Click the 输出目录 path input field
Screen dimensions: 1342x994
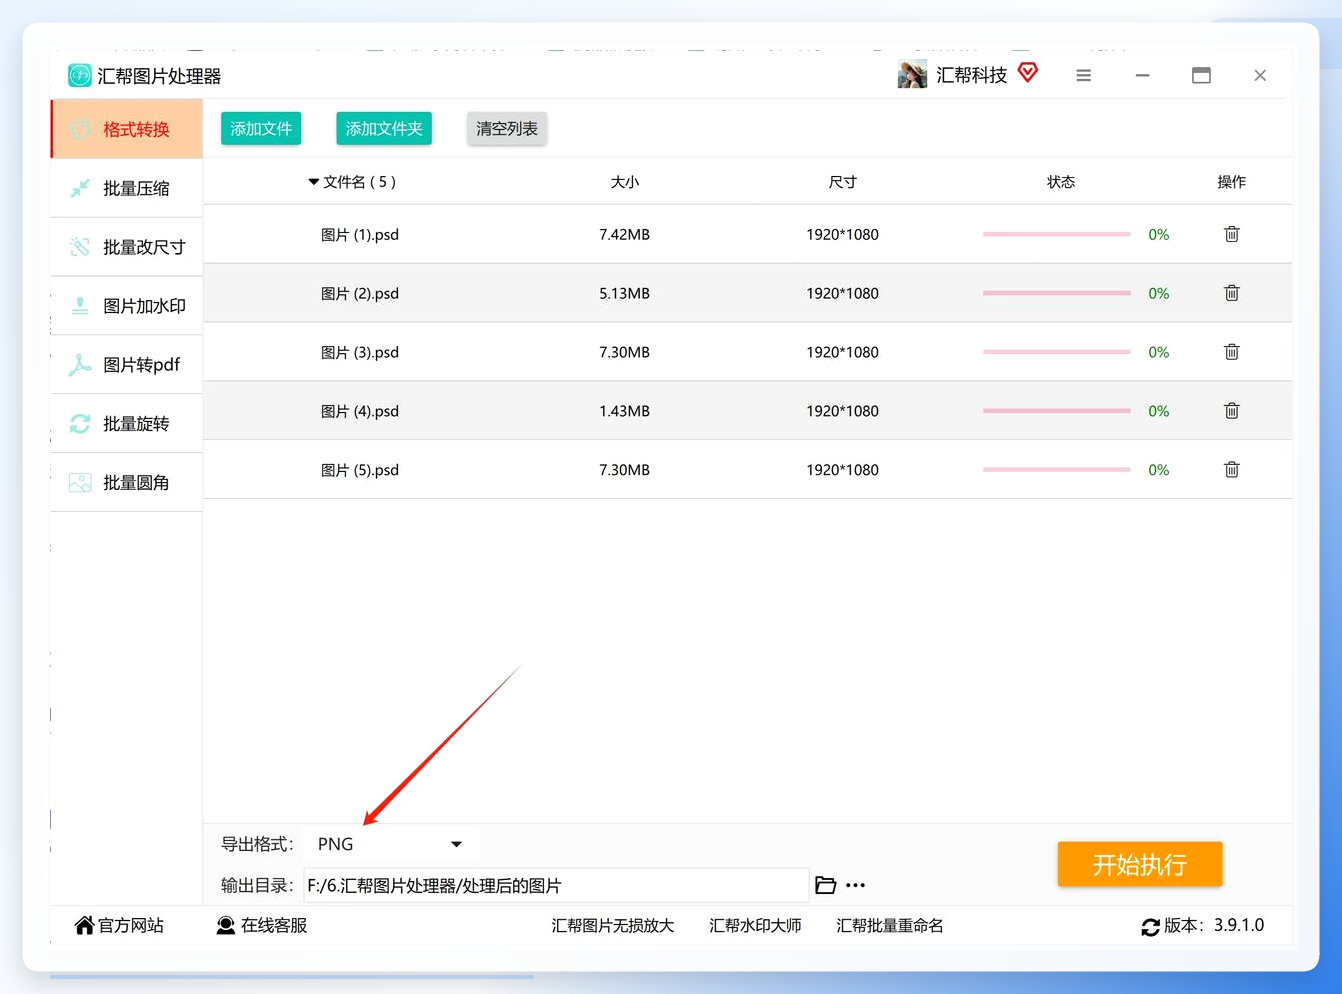(x=556, y=885)
